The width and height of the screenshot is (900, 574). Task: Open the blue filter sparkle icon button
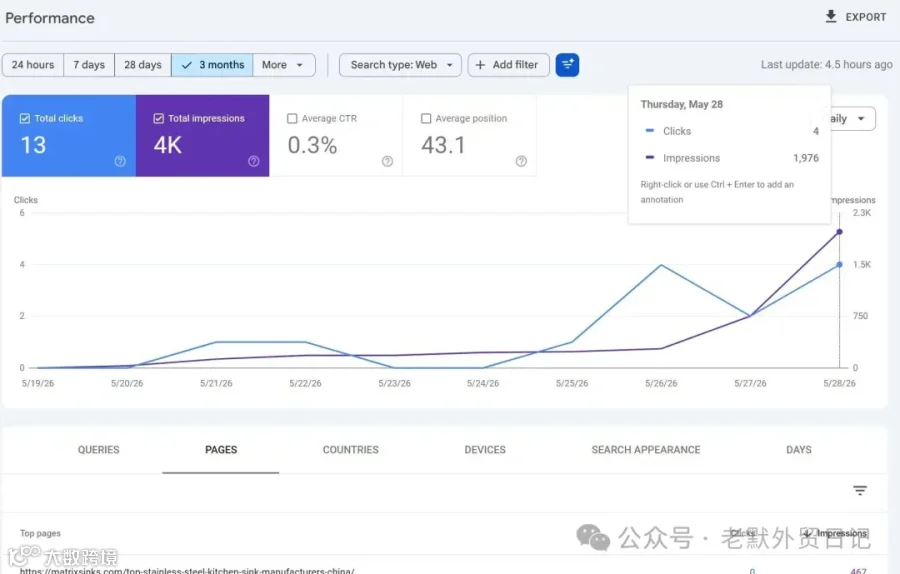[567, 65]
